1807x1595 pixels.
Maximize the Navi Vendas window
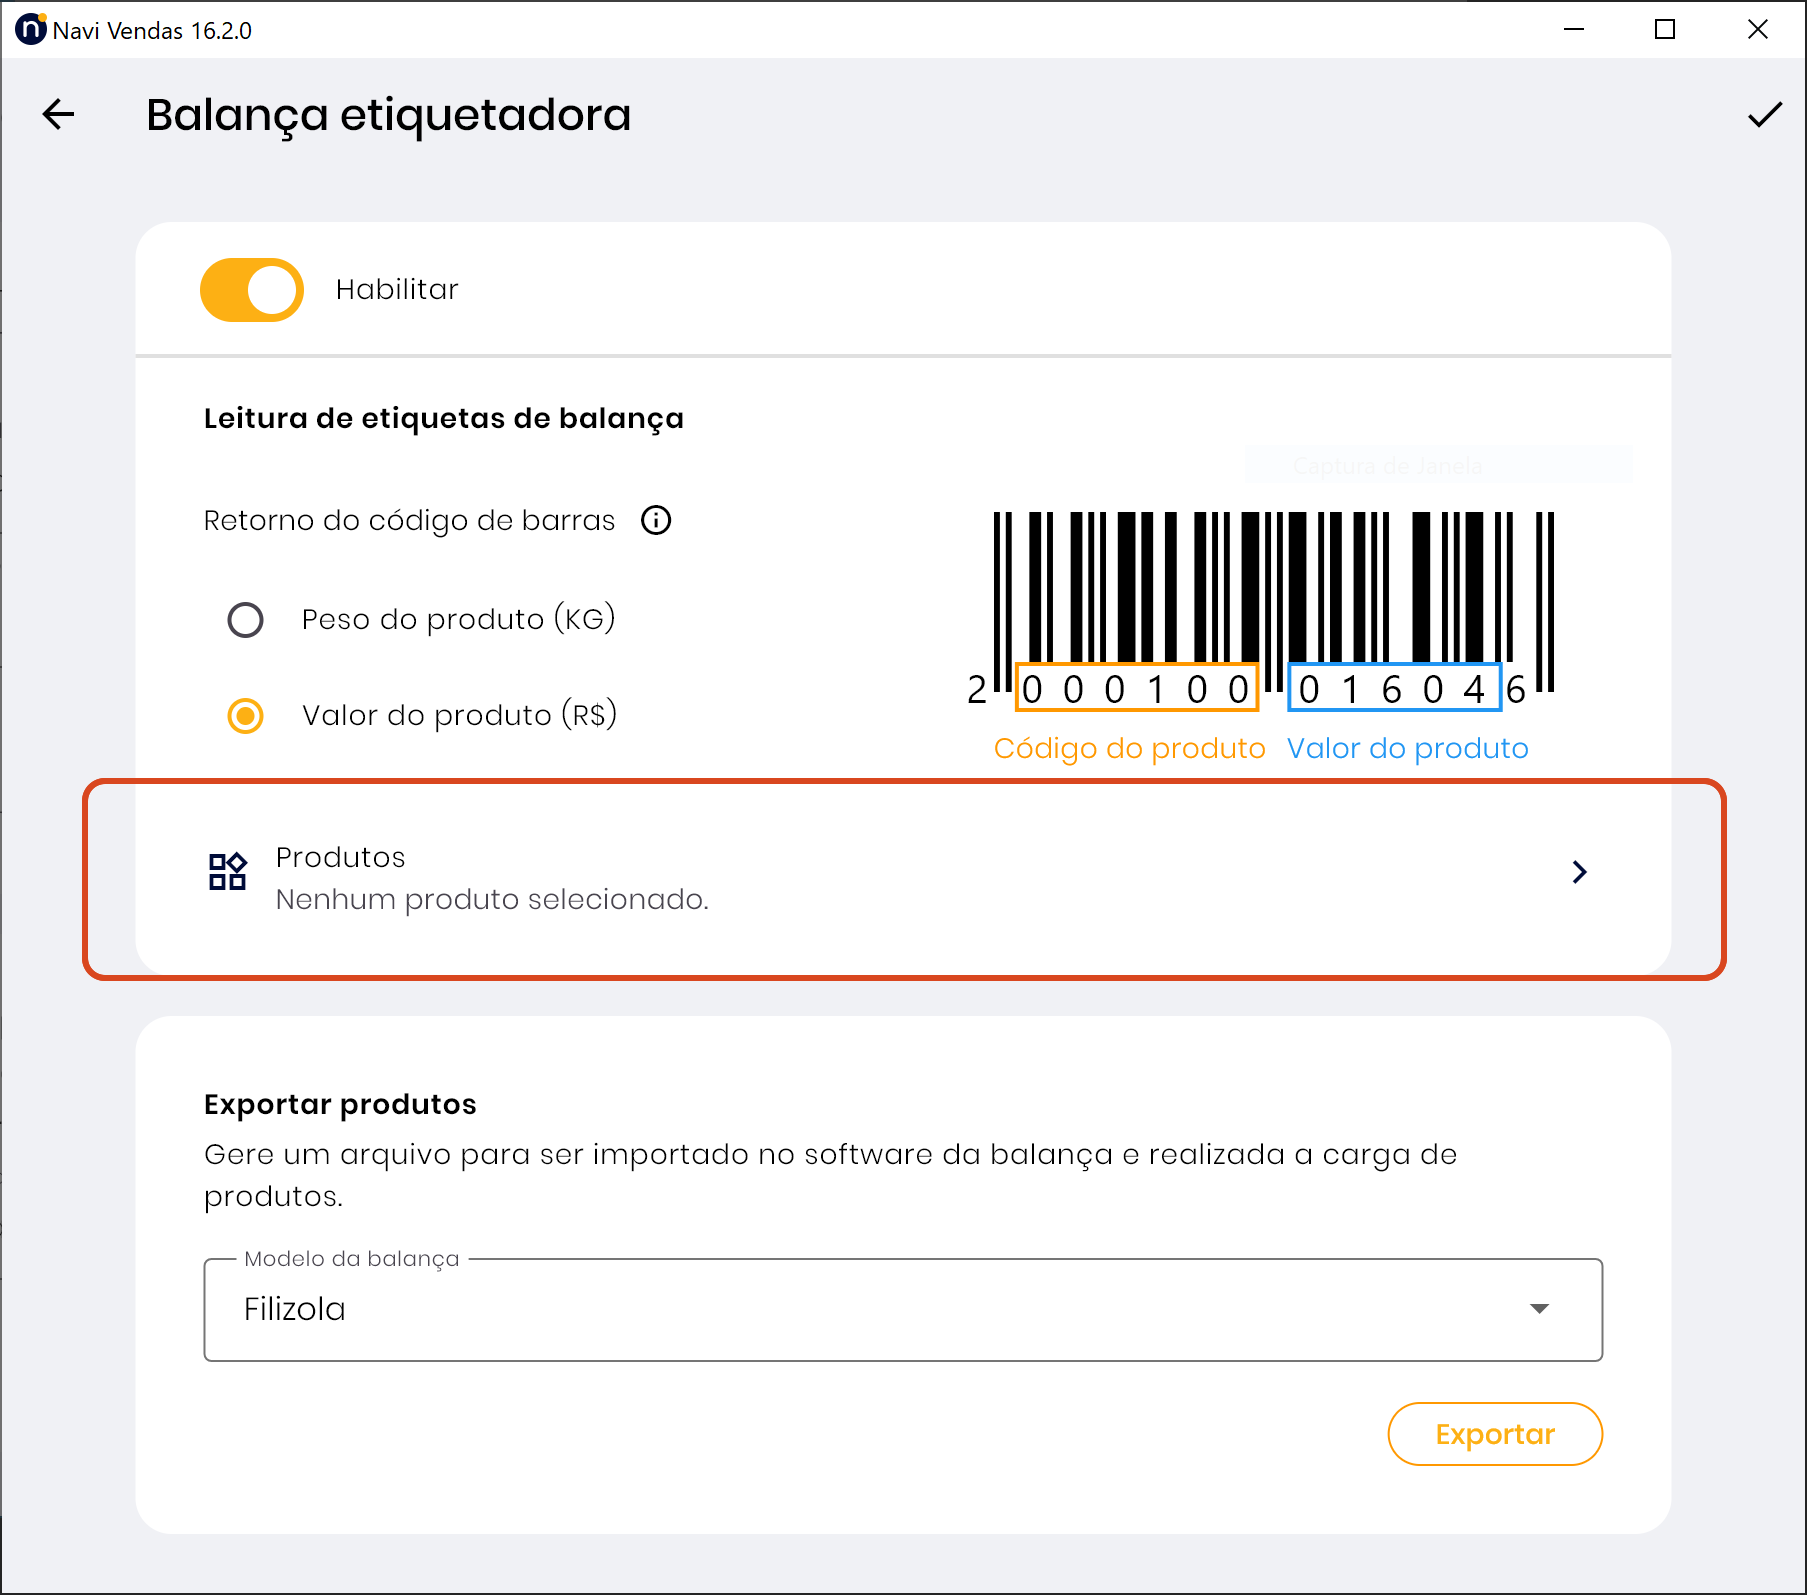[x=1665, y=30]
